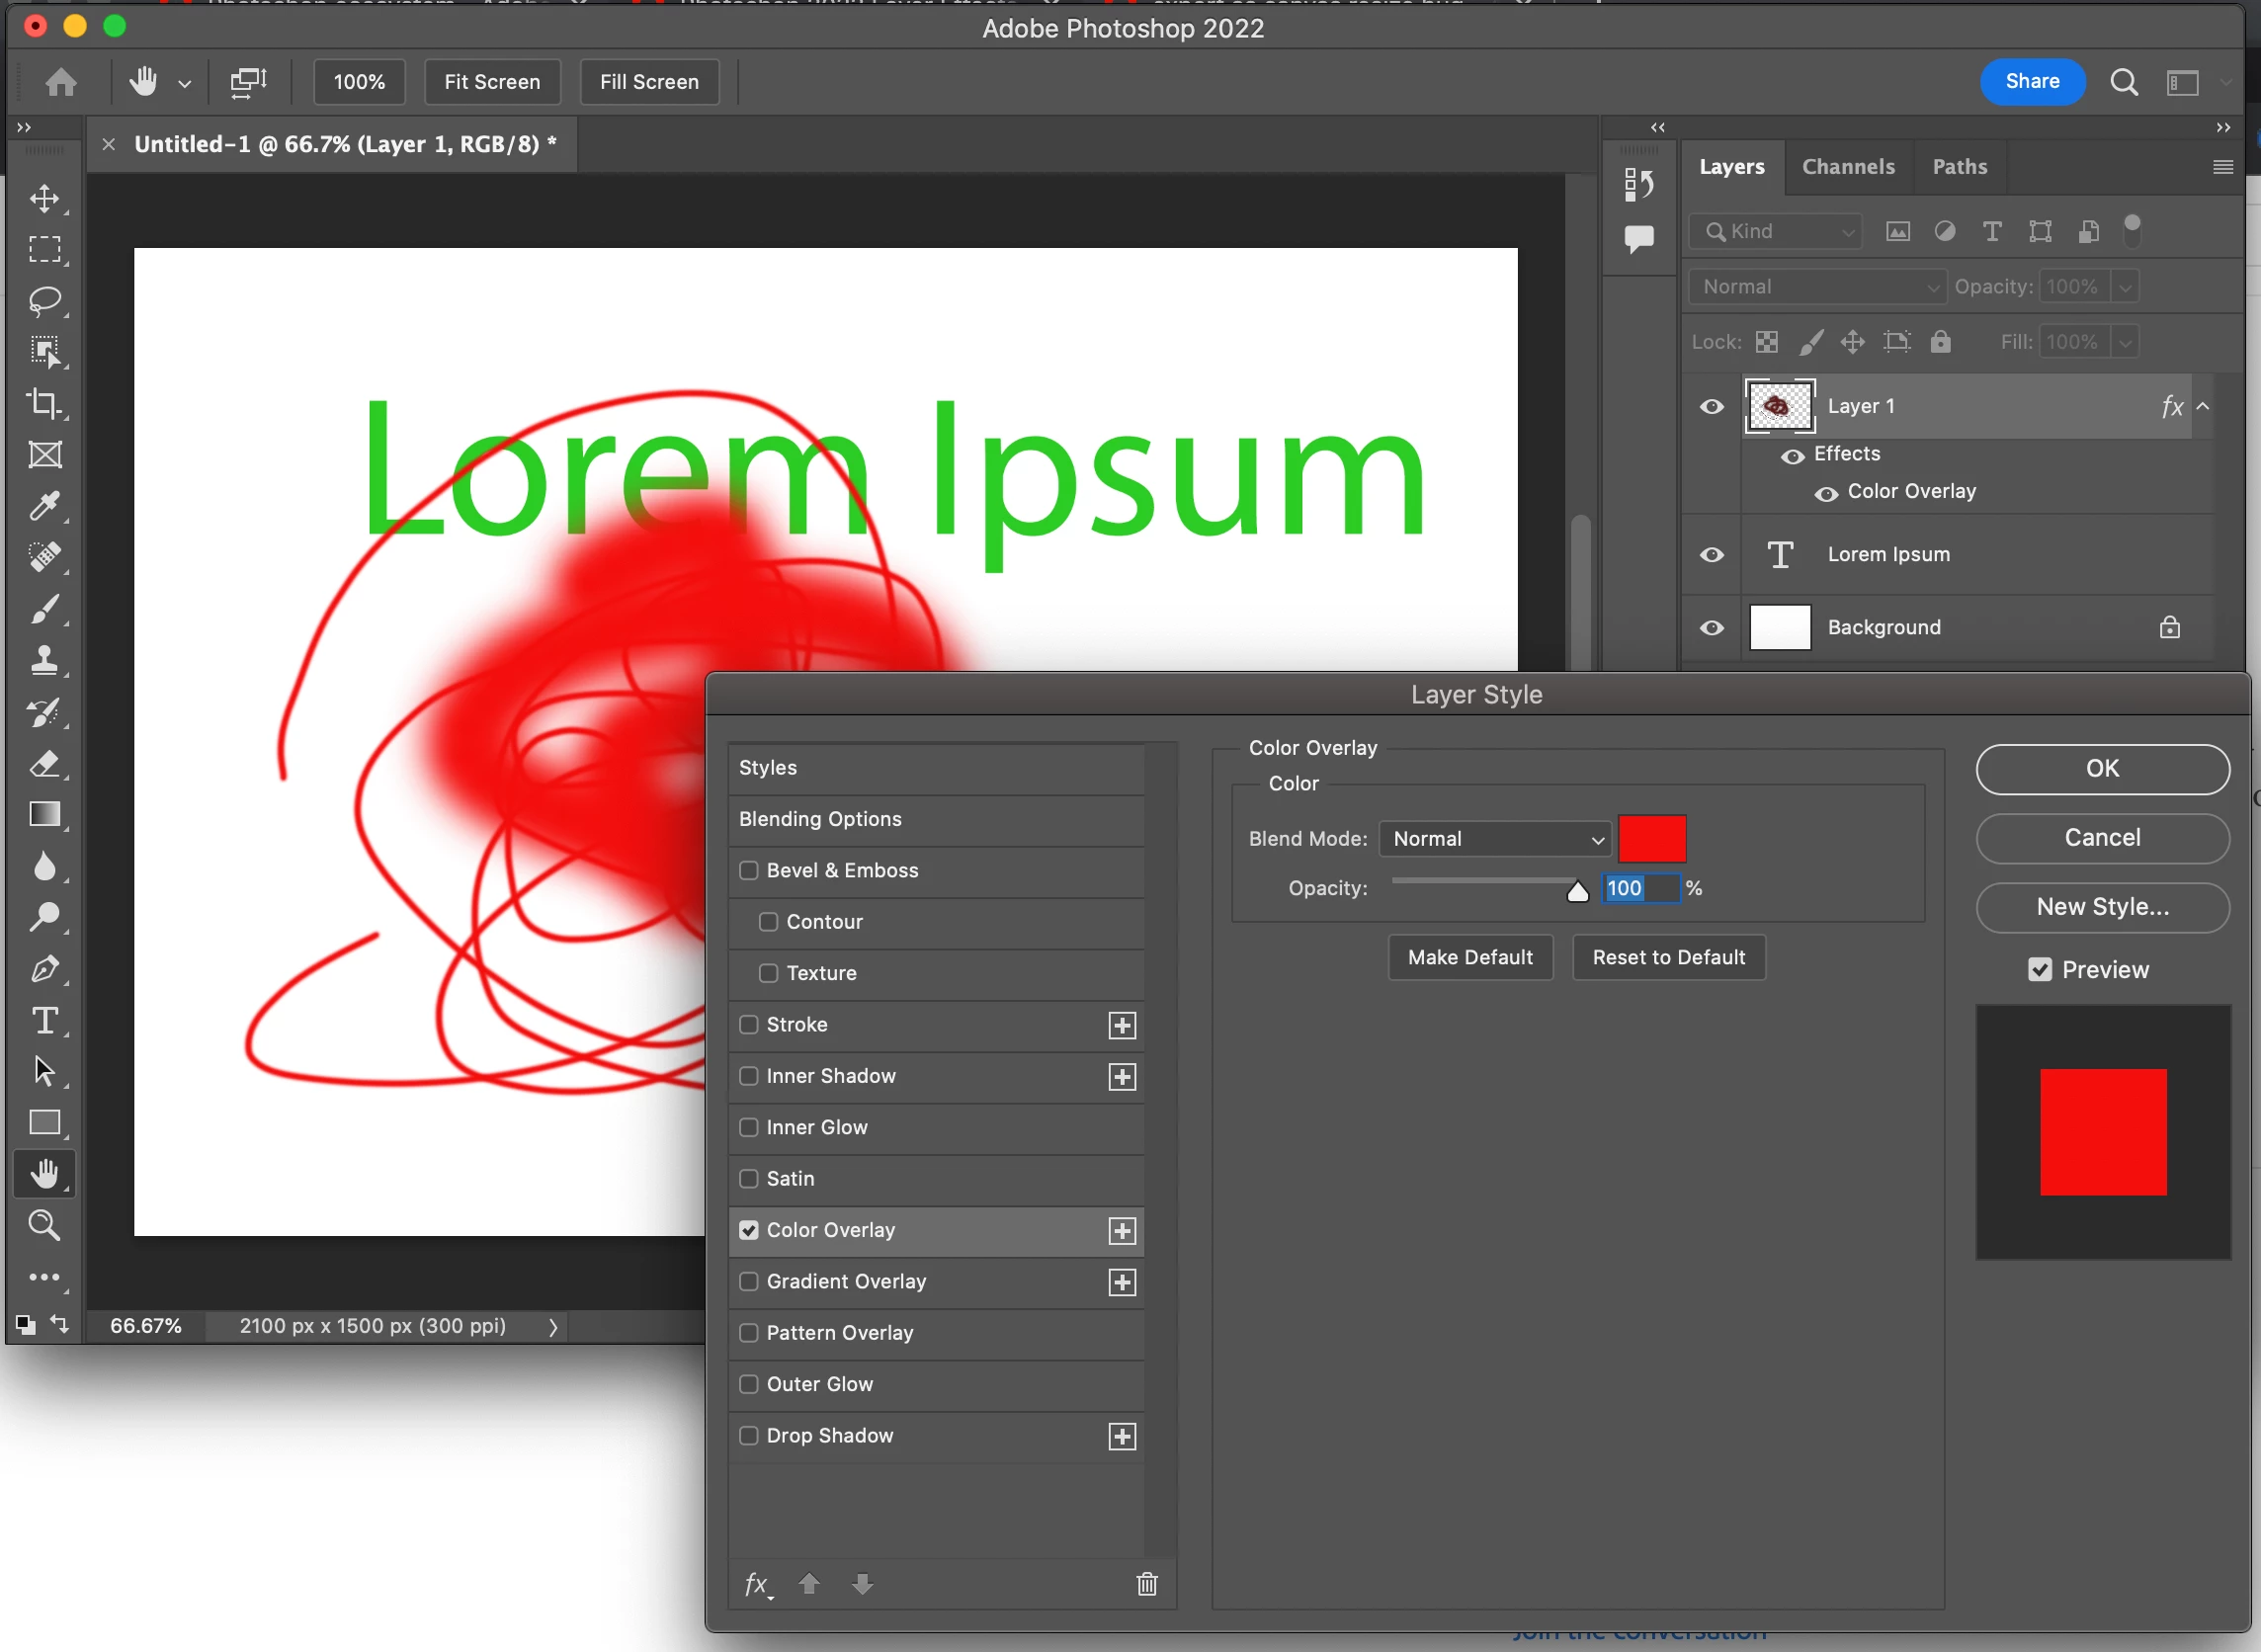This screenshot has height=1652, width=2261.
Task: Uncheck the Preview checkbox
Action: (x=2040, y=970)
